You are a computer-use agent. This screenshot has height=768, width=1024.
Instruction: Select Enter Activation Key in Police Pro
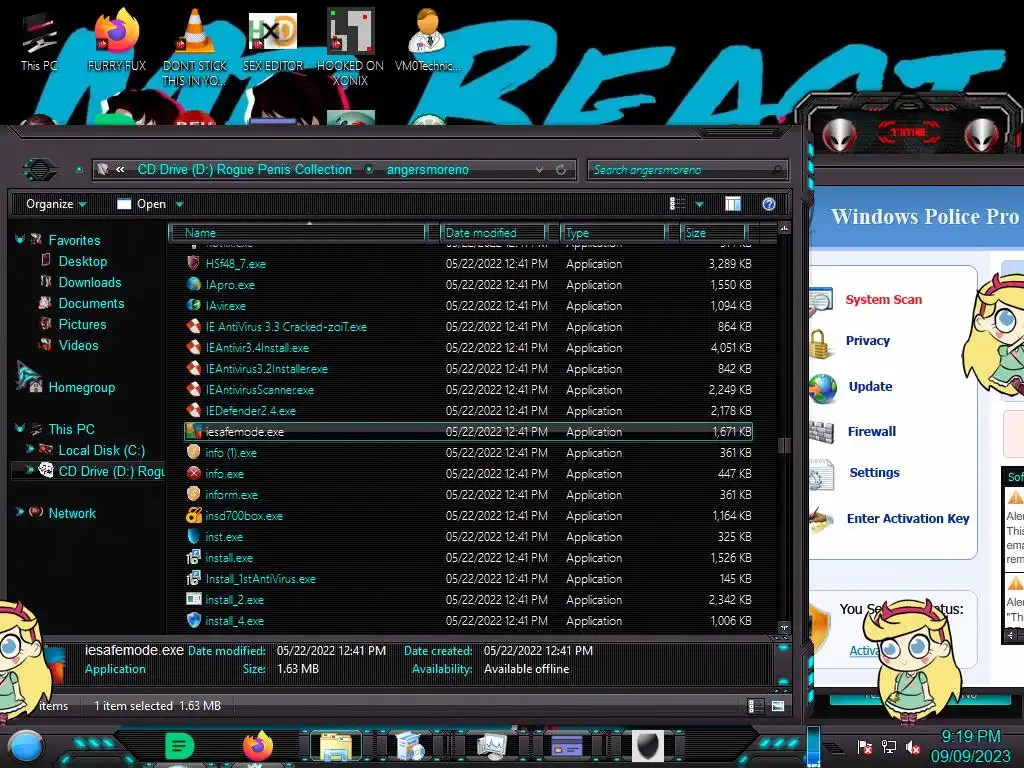(x=908, y=519)
